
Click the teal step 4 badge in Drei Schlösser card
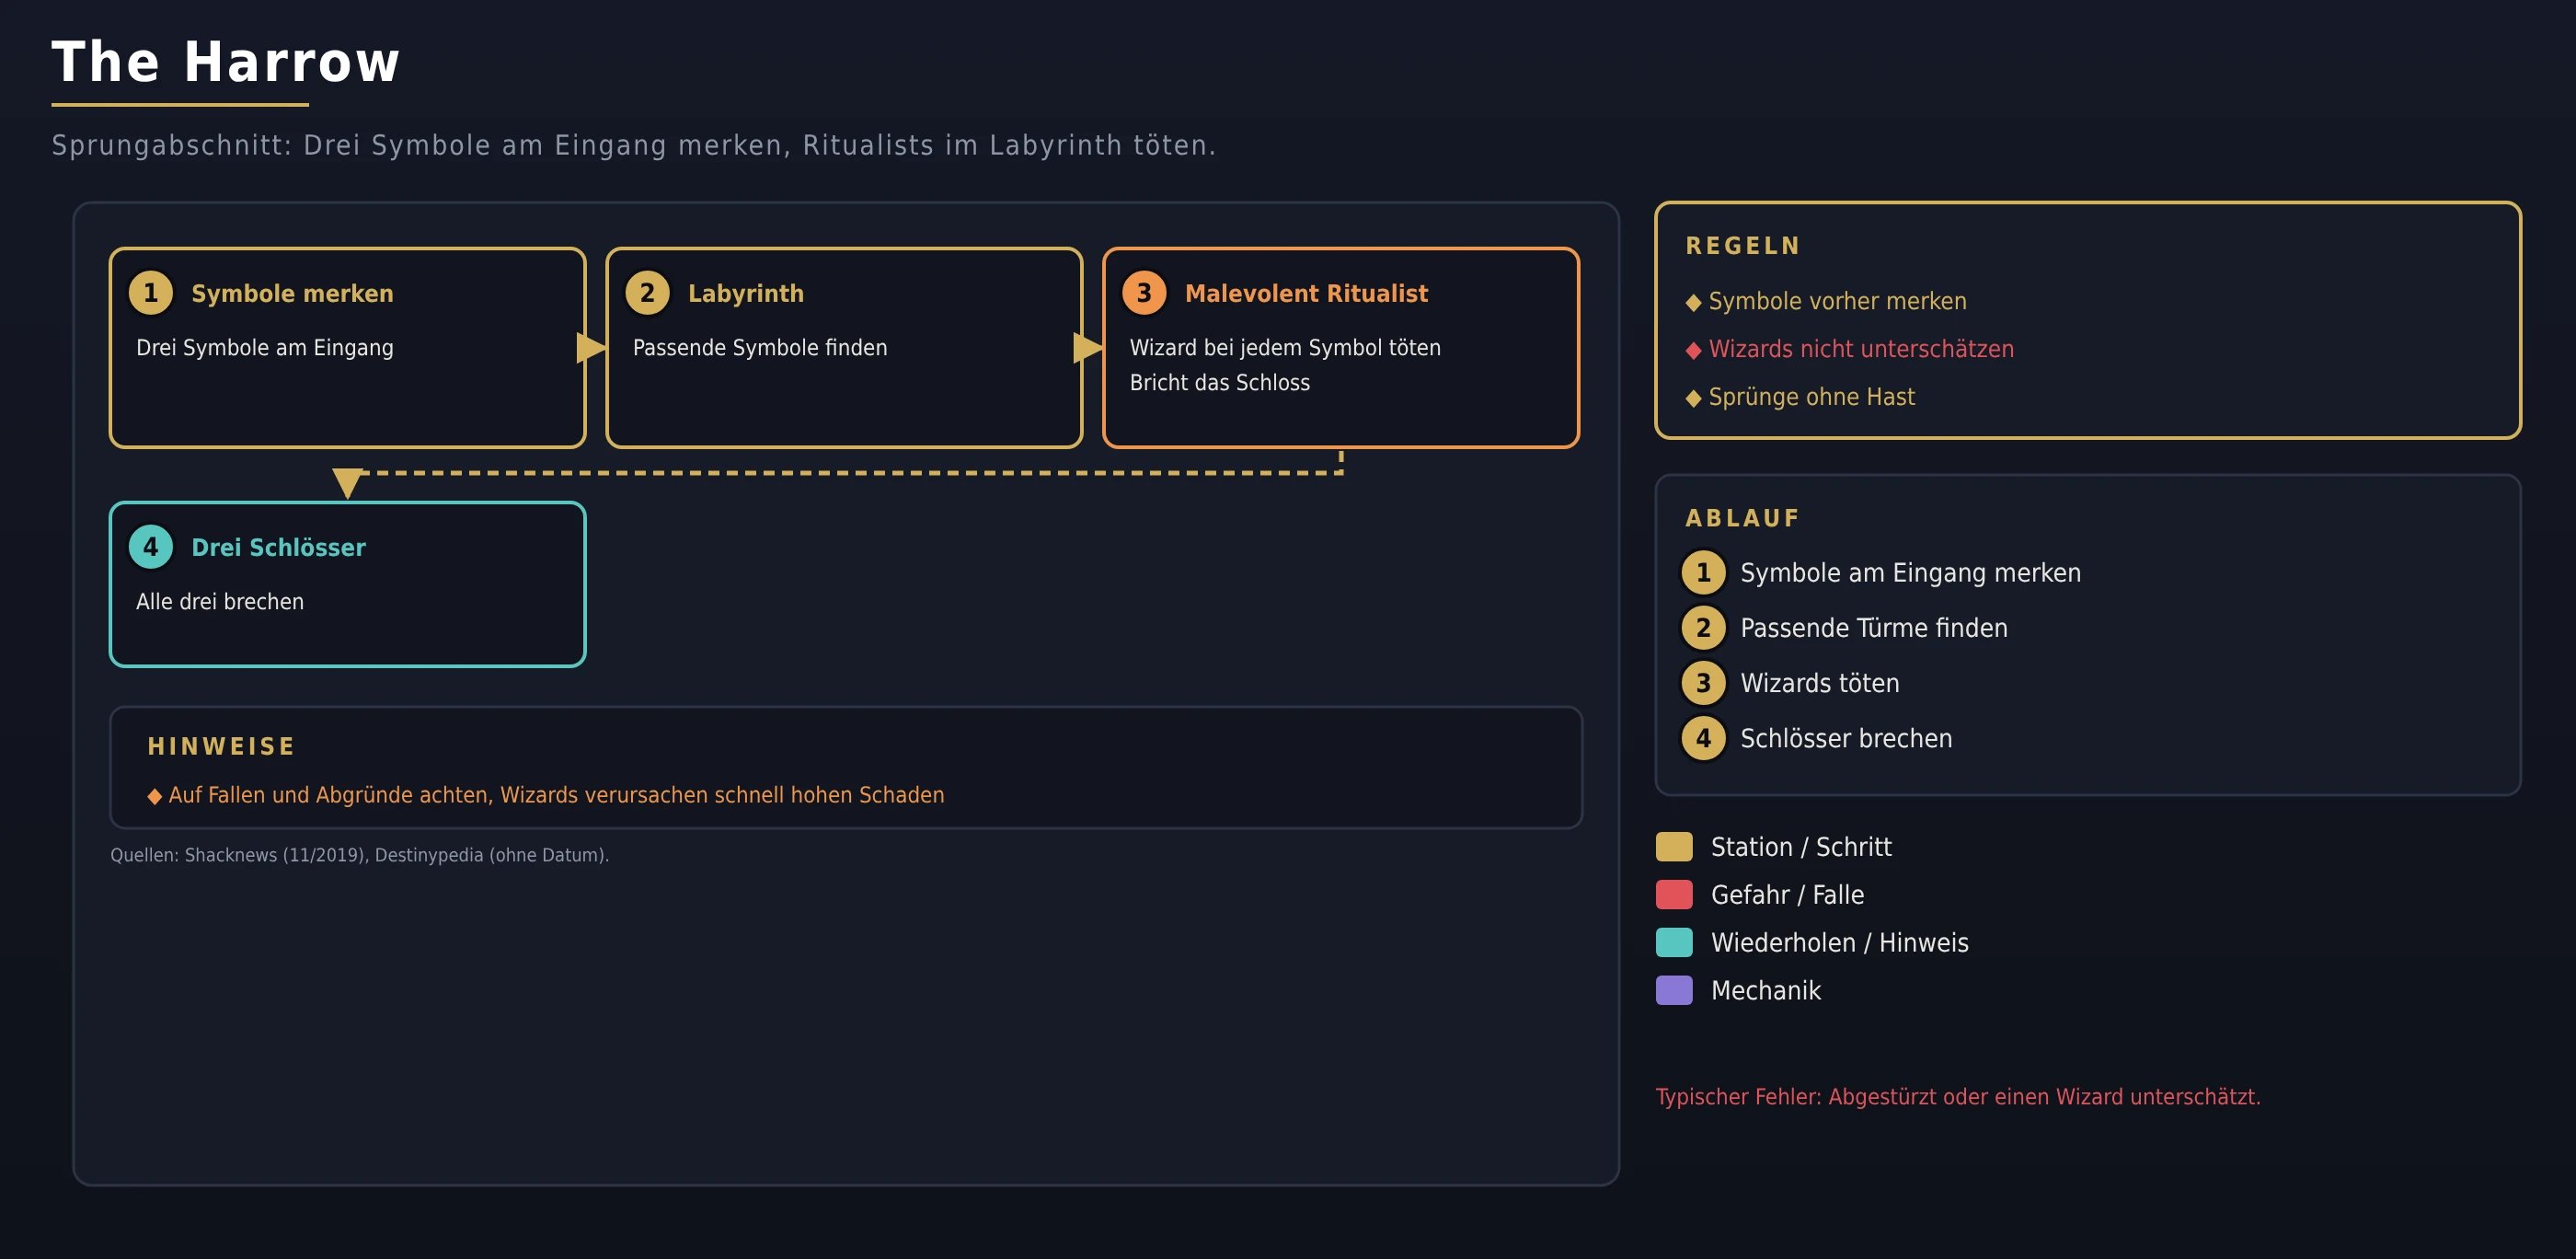pos(151,547)
